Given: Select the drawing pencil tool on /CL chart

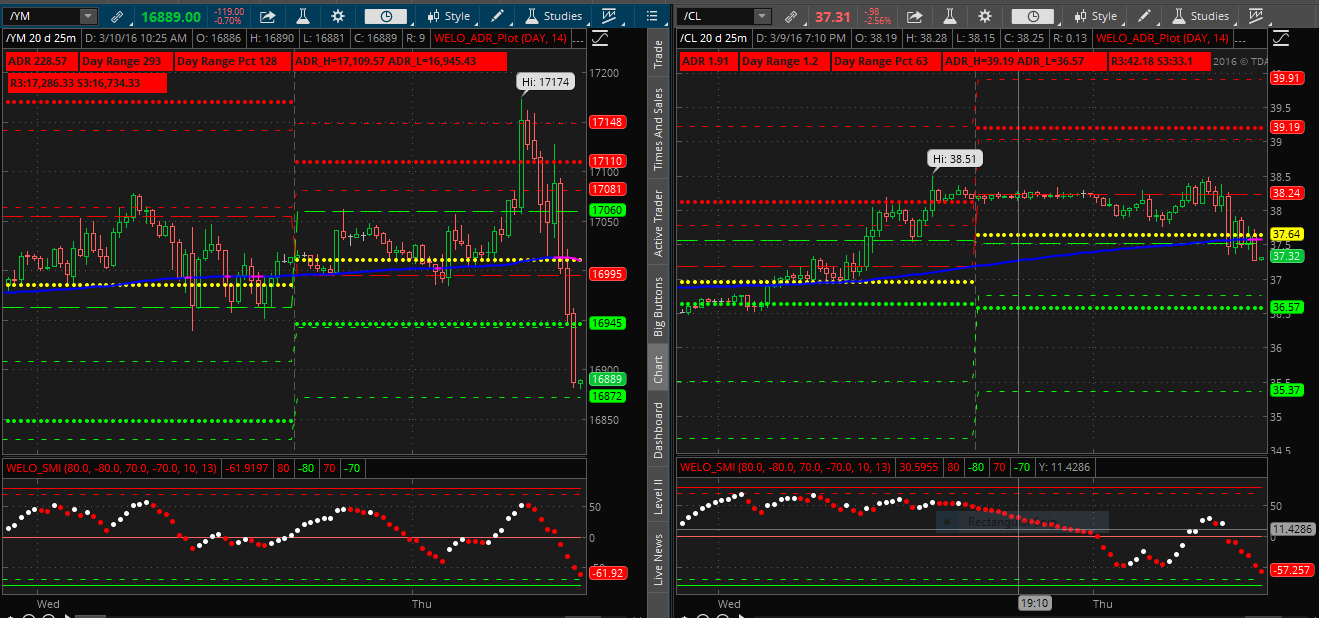Looking at the screenshot, I should 1145,17.
